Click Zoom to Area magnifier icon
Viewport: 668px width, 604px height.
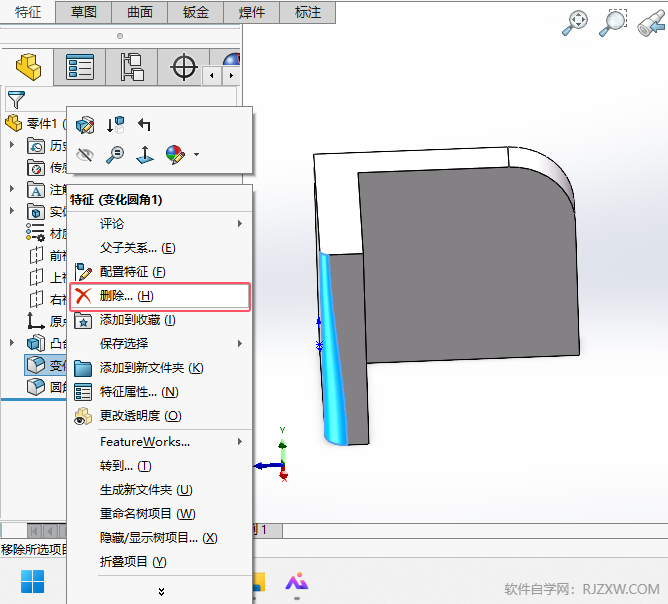coord(613,23)
